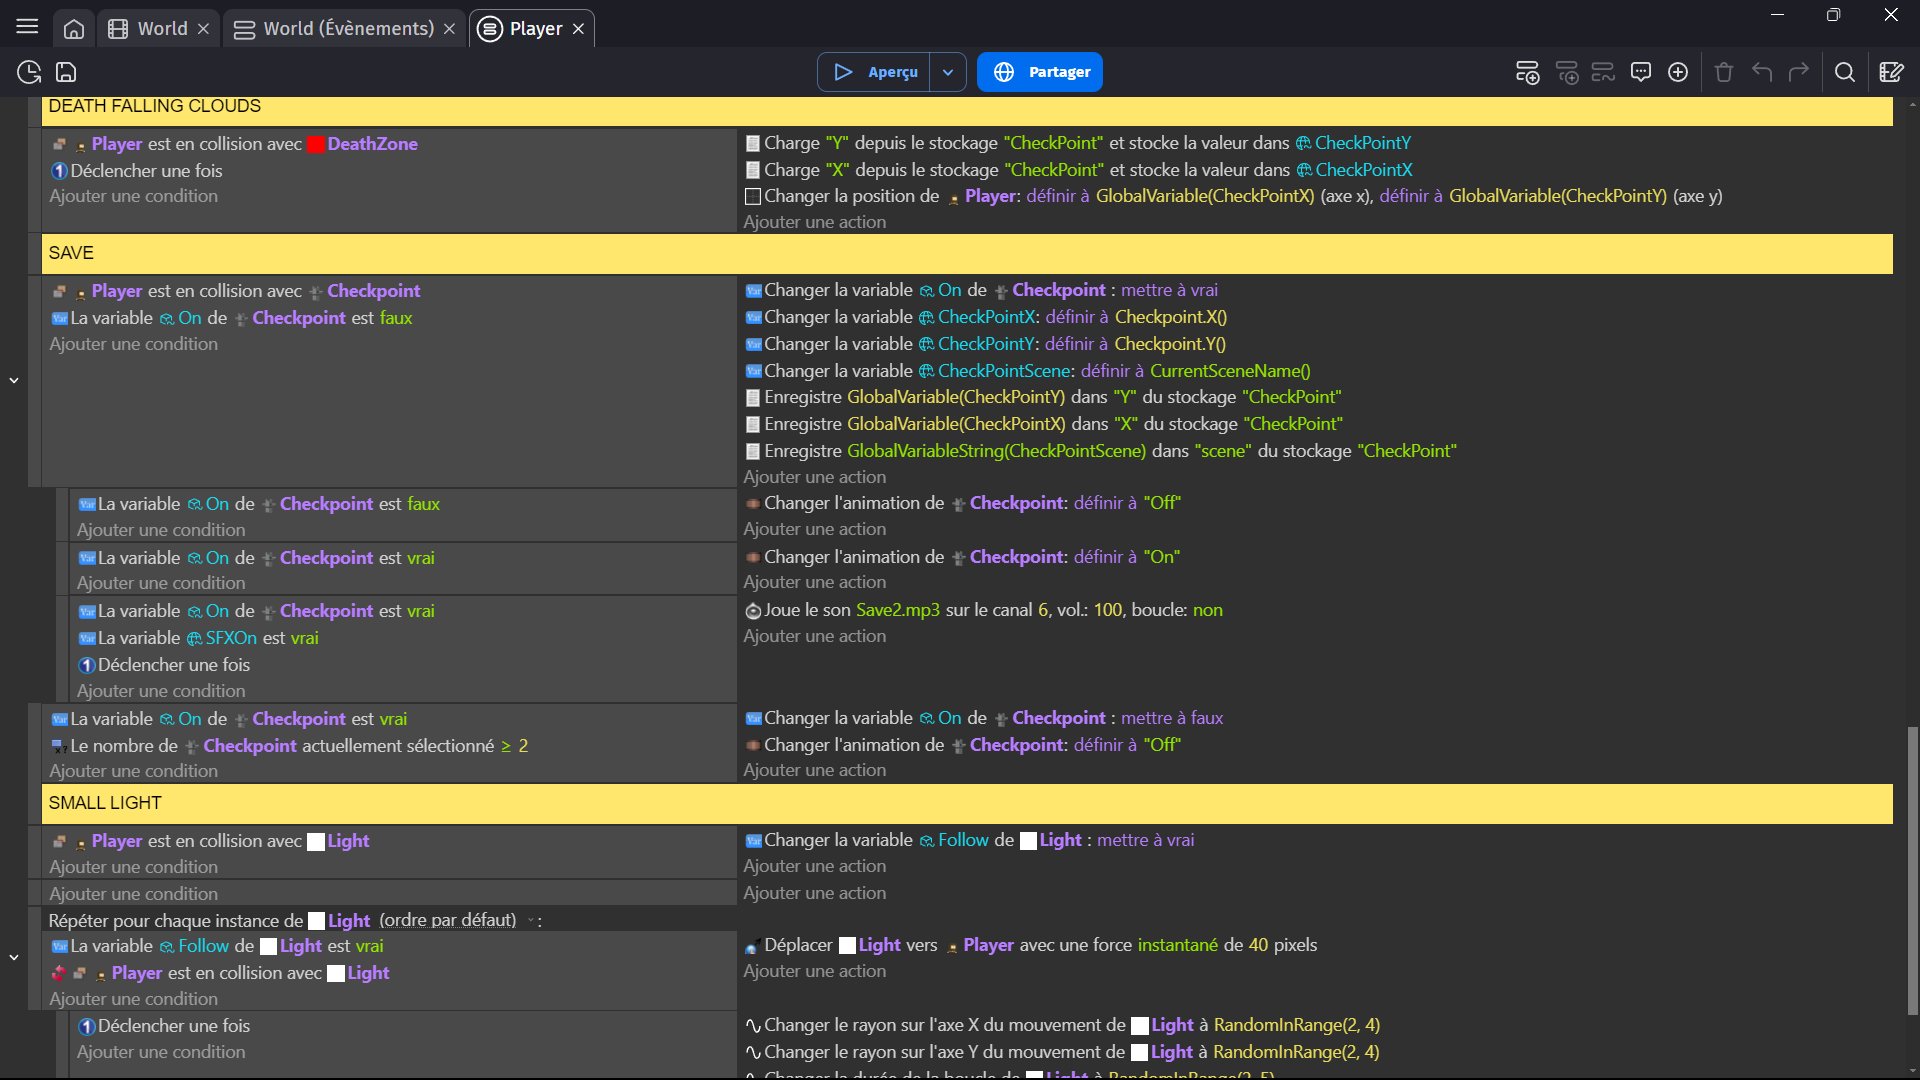Open the hamburger main menu

[x=27, y=27]
